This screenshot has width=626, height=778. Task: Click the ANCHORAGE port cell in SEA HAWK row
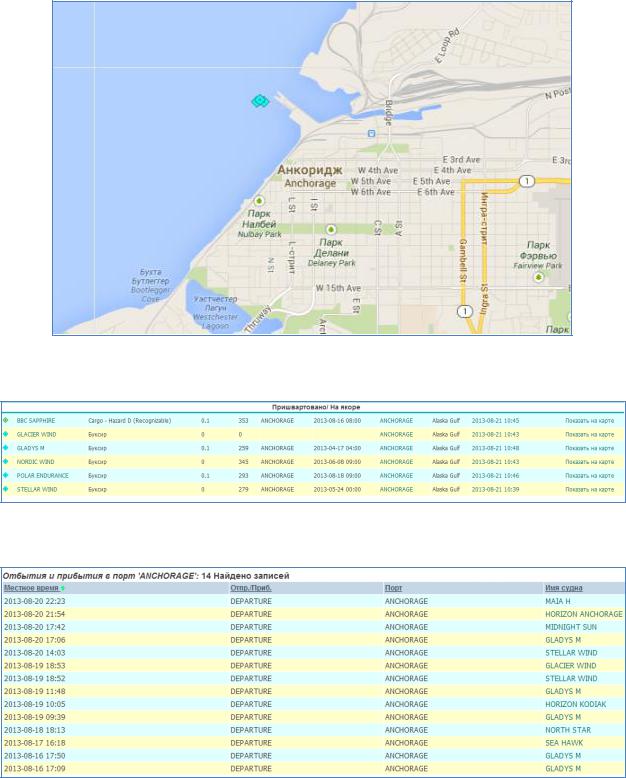[x=406, y=743]
